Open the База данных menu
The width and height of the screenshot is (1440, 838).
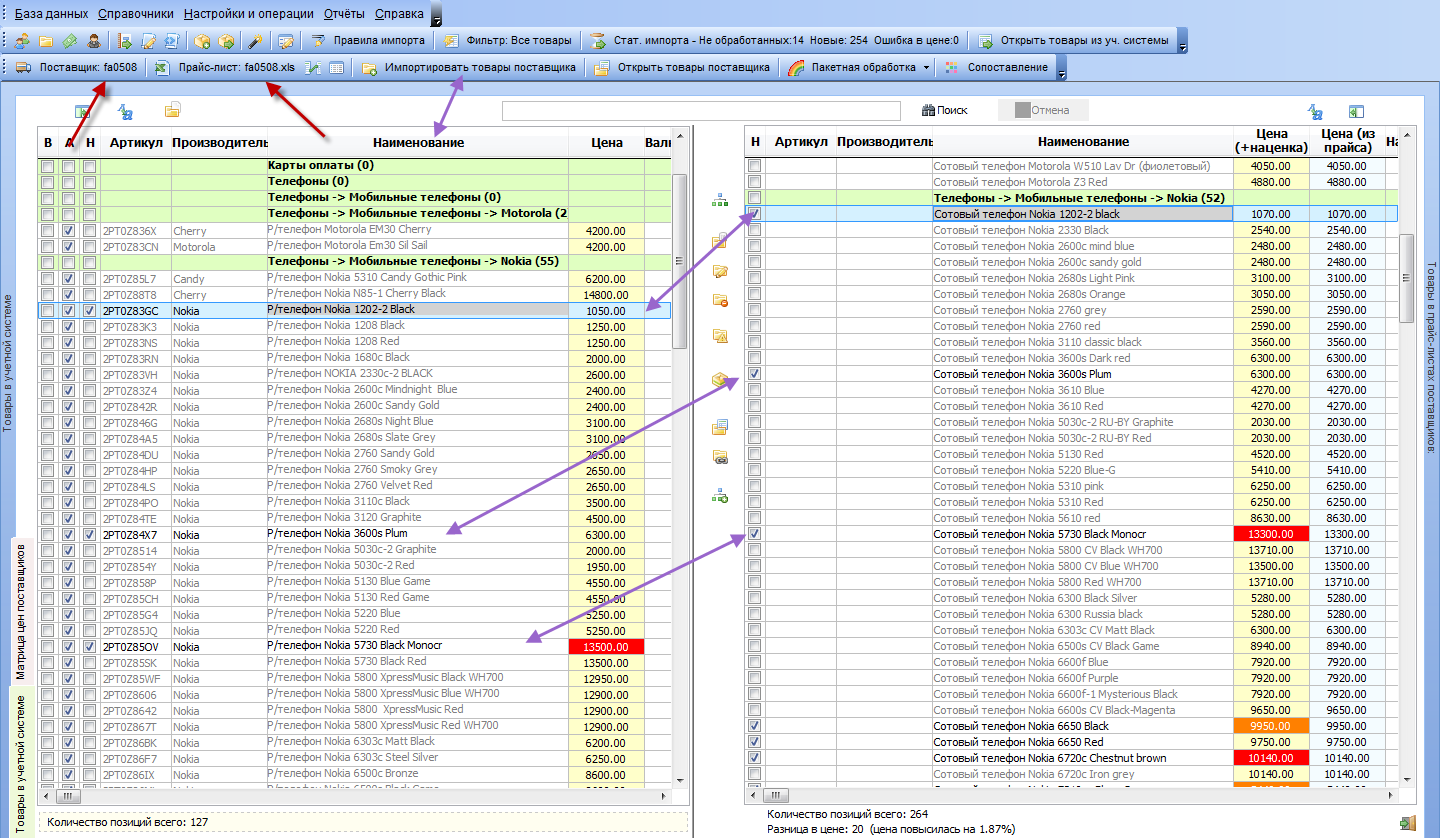(52, 14)
